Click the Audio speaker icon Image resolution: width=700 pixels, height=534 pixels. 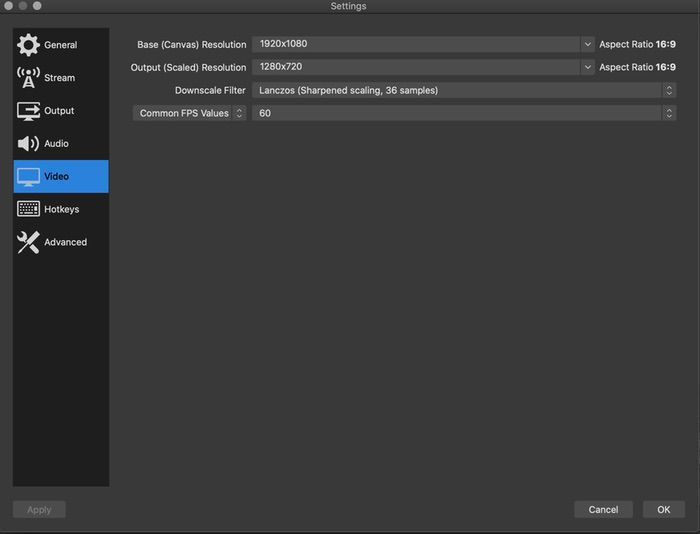pyautogui.click(x=28, y=143)
